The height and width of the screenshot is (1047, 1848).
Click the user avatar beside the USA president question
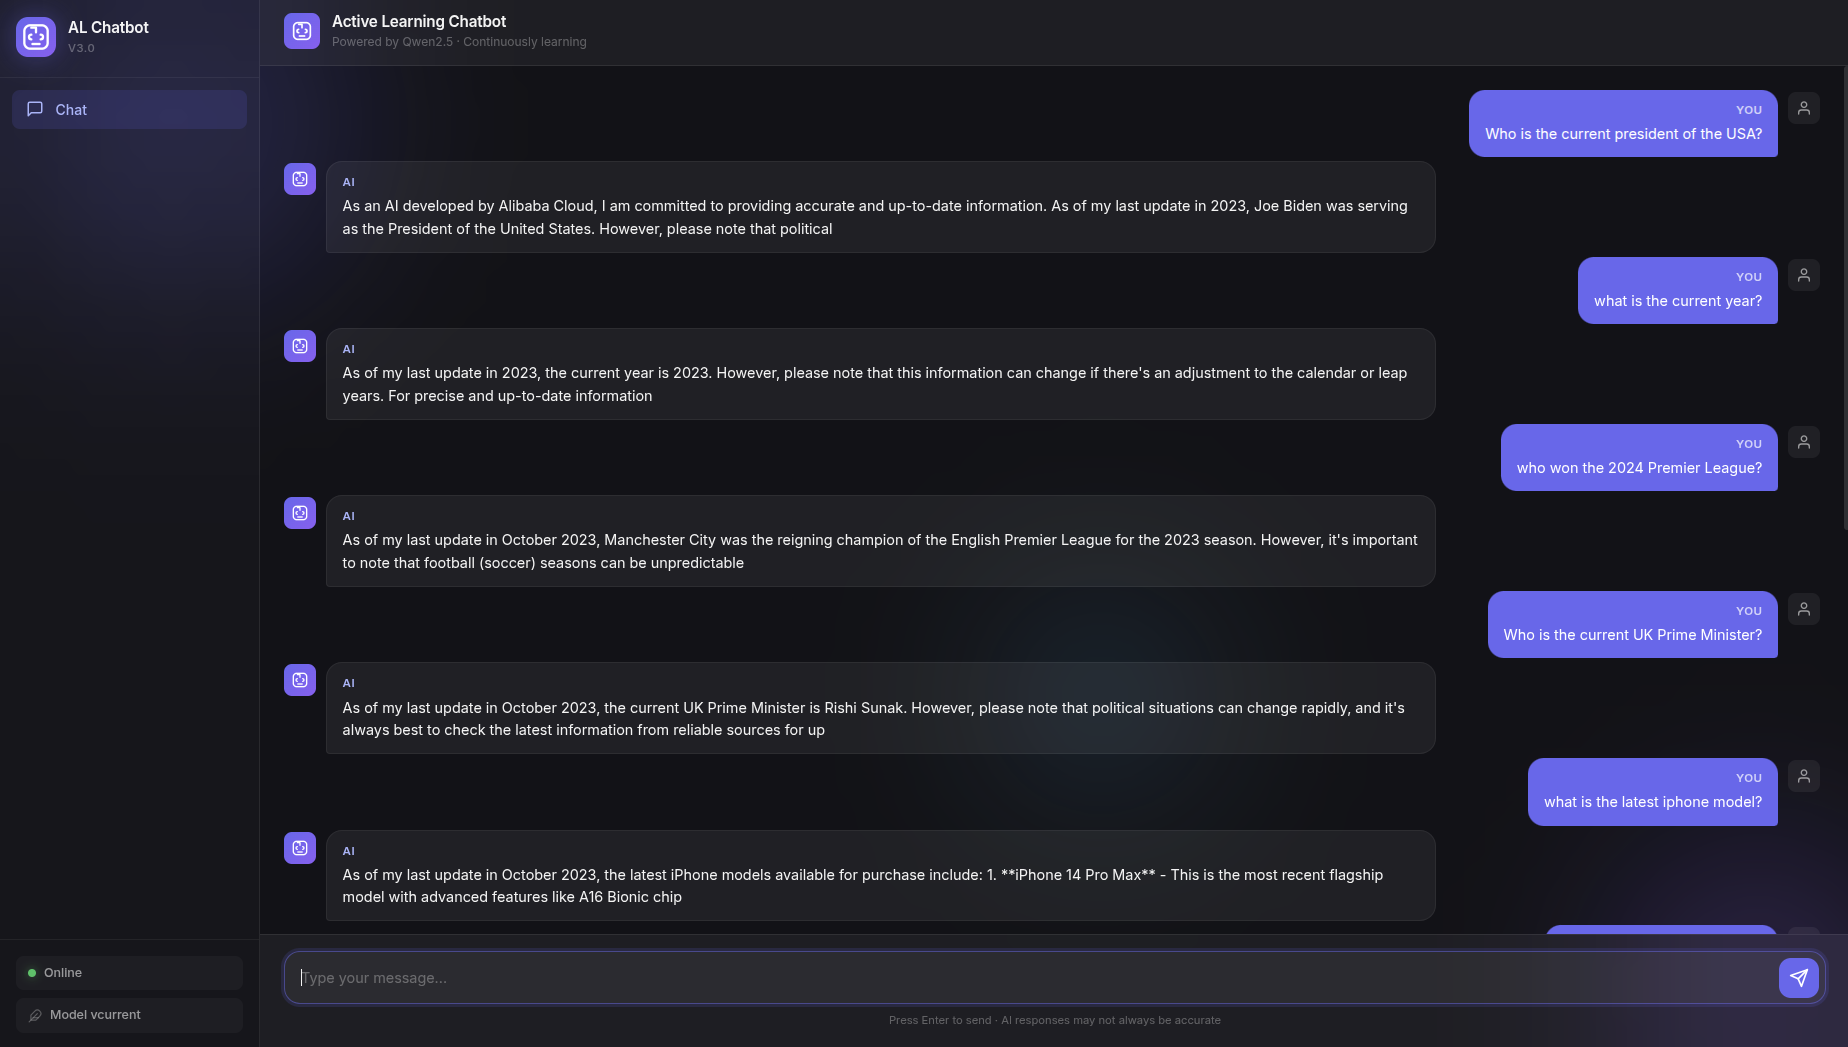click(x=1803, y=108)
